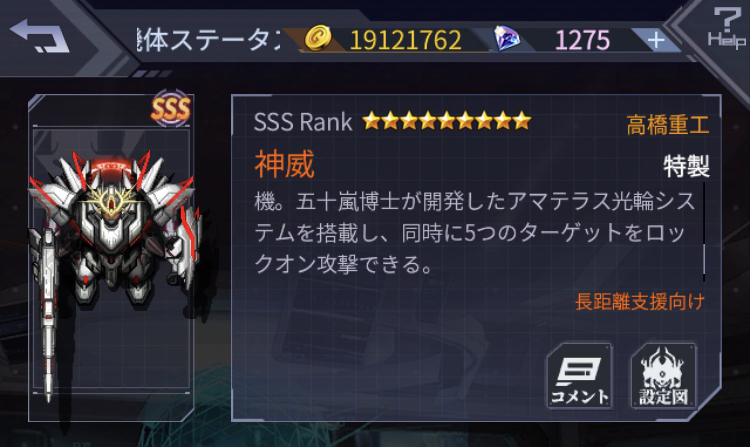Tap the 1275 diamond balance
This screenshot has height=447, width=750.
point(582,40)
